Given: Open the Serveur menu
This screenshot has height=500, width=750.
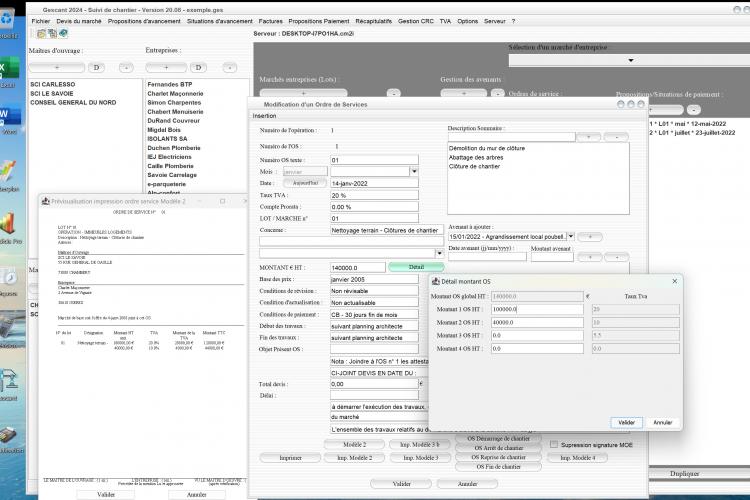Looking at the screenshot, I should tap(495, 21).
